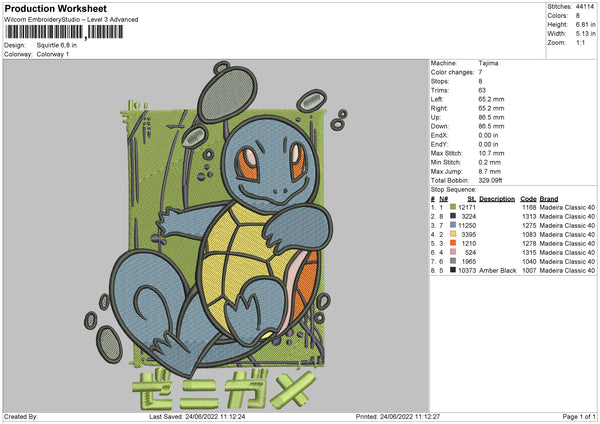This screenshot has height=424, width=600.
Task: Click thread code '1007'
Action: tap(529, 271)
